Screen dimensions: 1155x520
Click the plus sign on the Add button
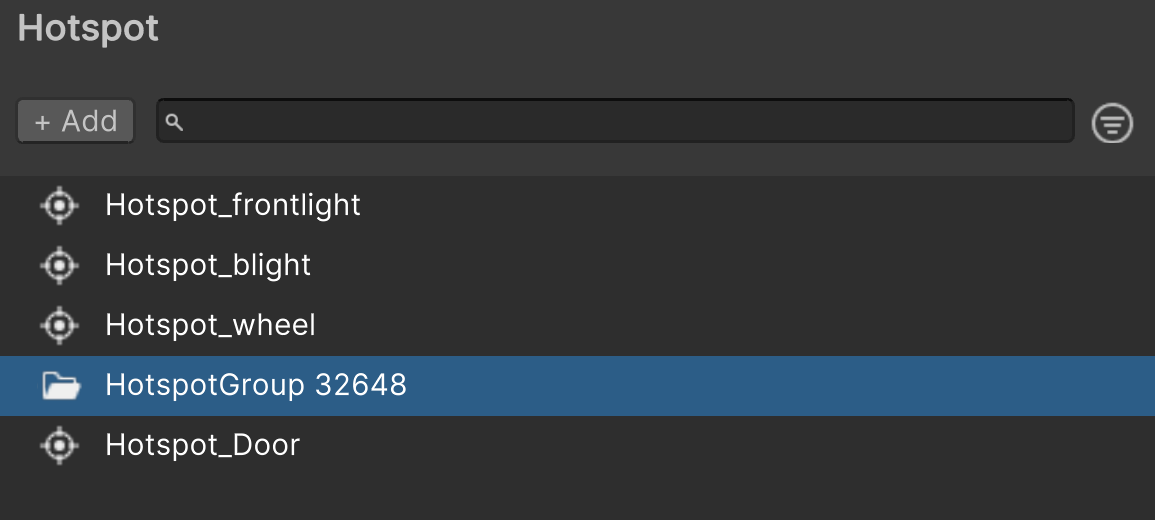pyautogui.click(x=42, y=122)
